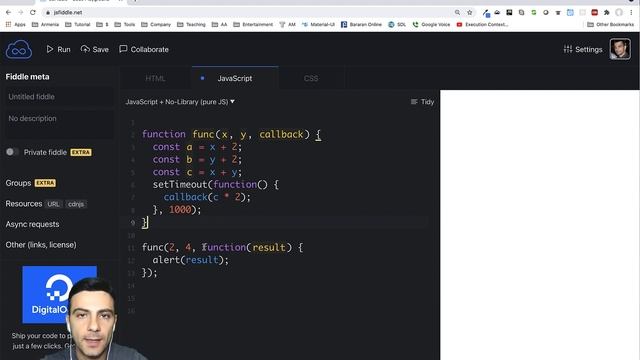
Task: Open the Google Voice bookmark
Action: pyautogui.click(x=431, y=24)
